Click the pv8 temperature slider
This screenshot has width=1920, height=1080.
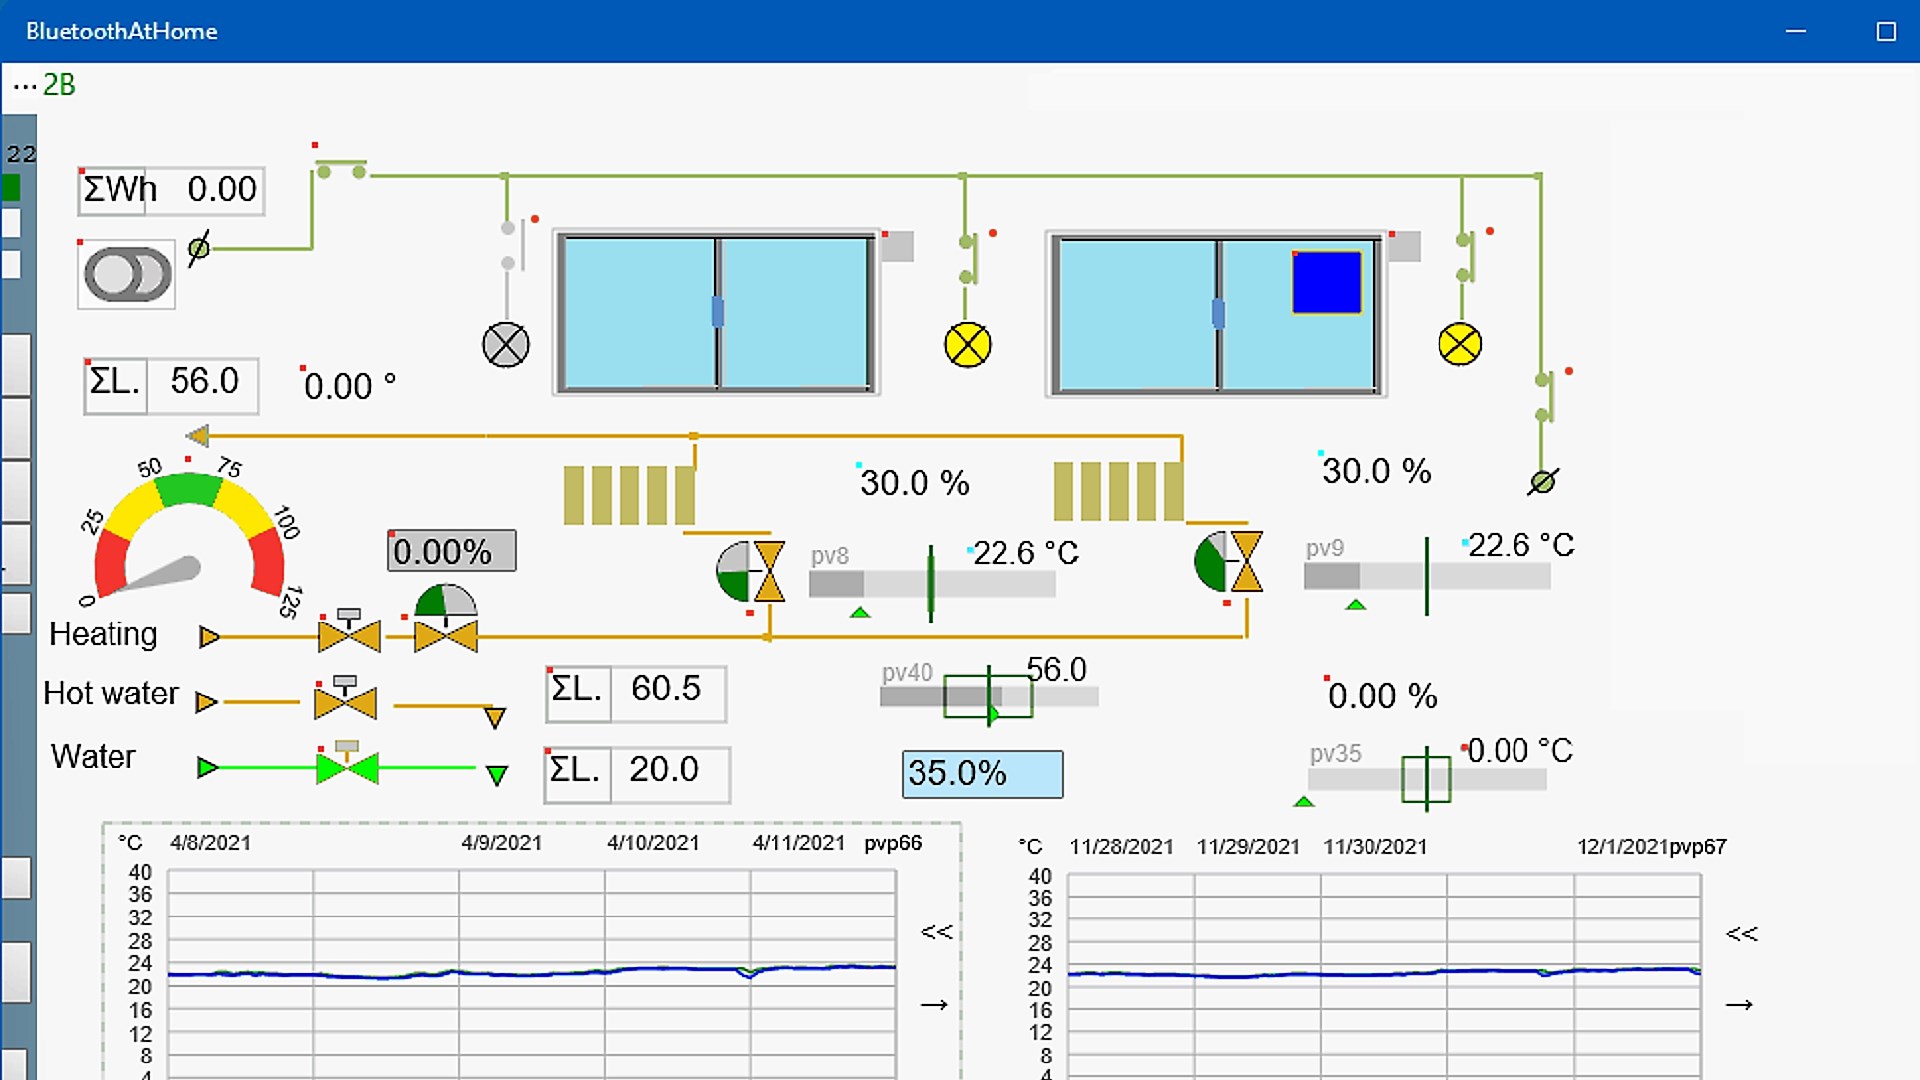931,583
